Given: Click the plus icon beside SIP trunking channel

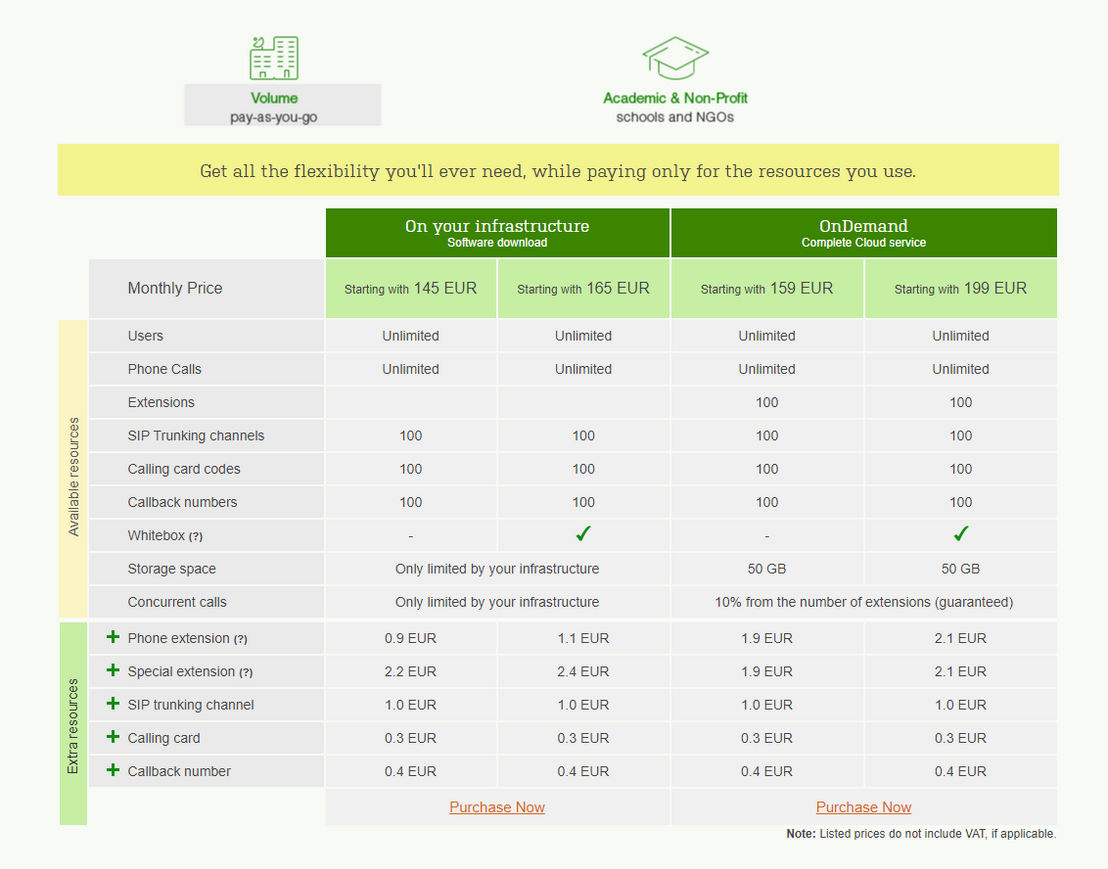Looking at the screenshot, I should click(x=112, y=704).
